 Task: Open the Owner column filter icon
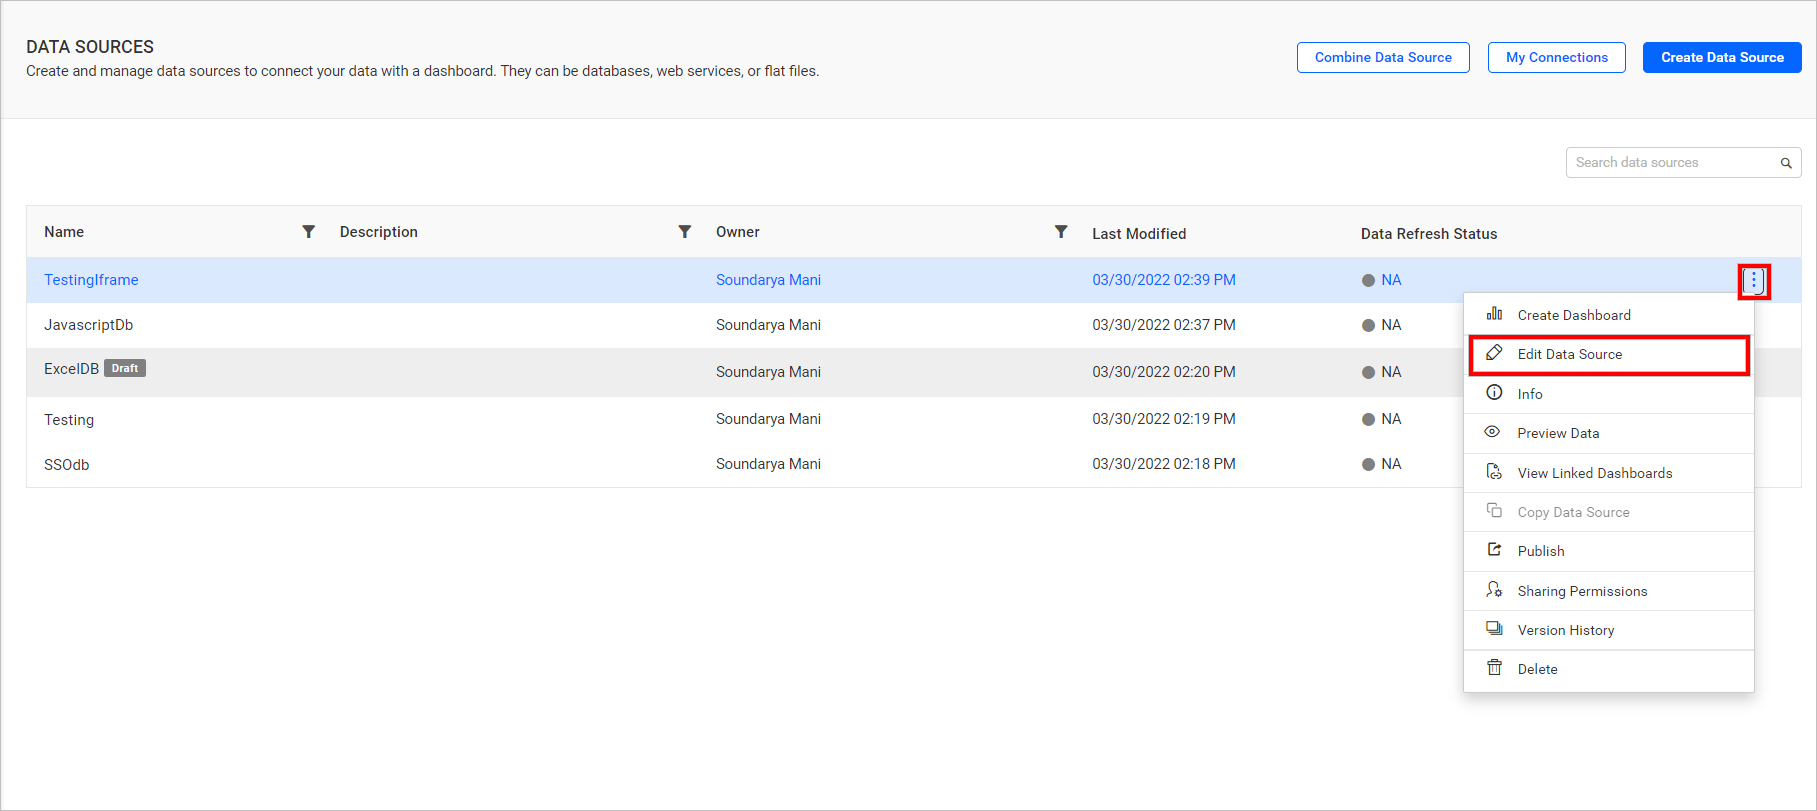[x=1061, y=232]
